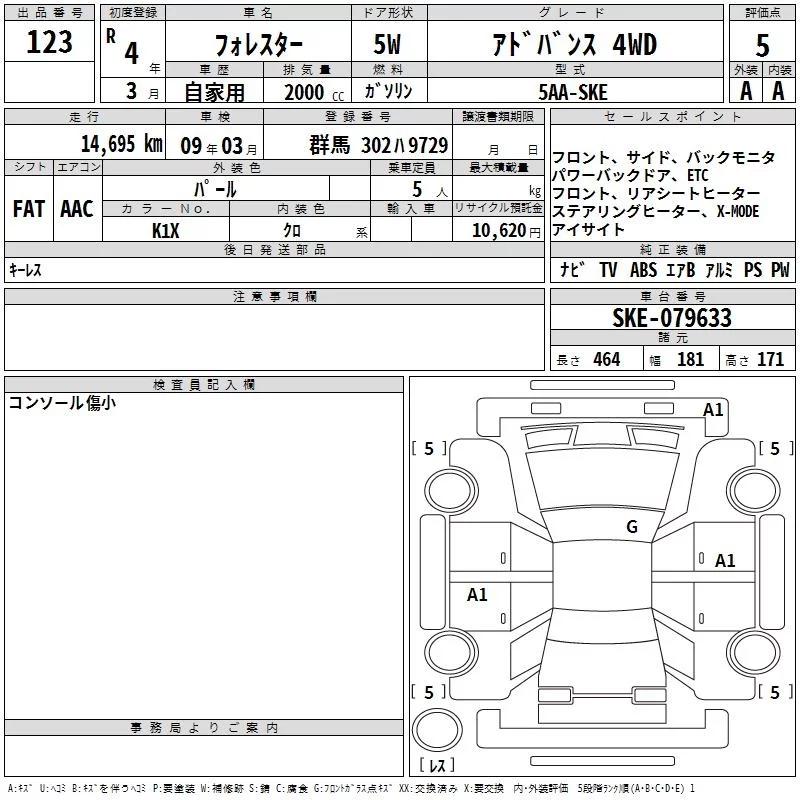The image size is (800, 800).
Task: Select the sales point "フロント、サイド、バックモニタ"
Action: pyautogui.click(x=664, y=157)
